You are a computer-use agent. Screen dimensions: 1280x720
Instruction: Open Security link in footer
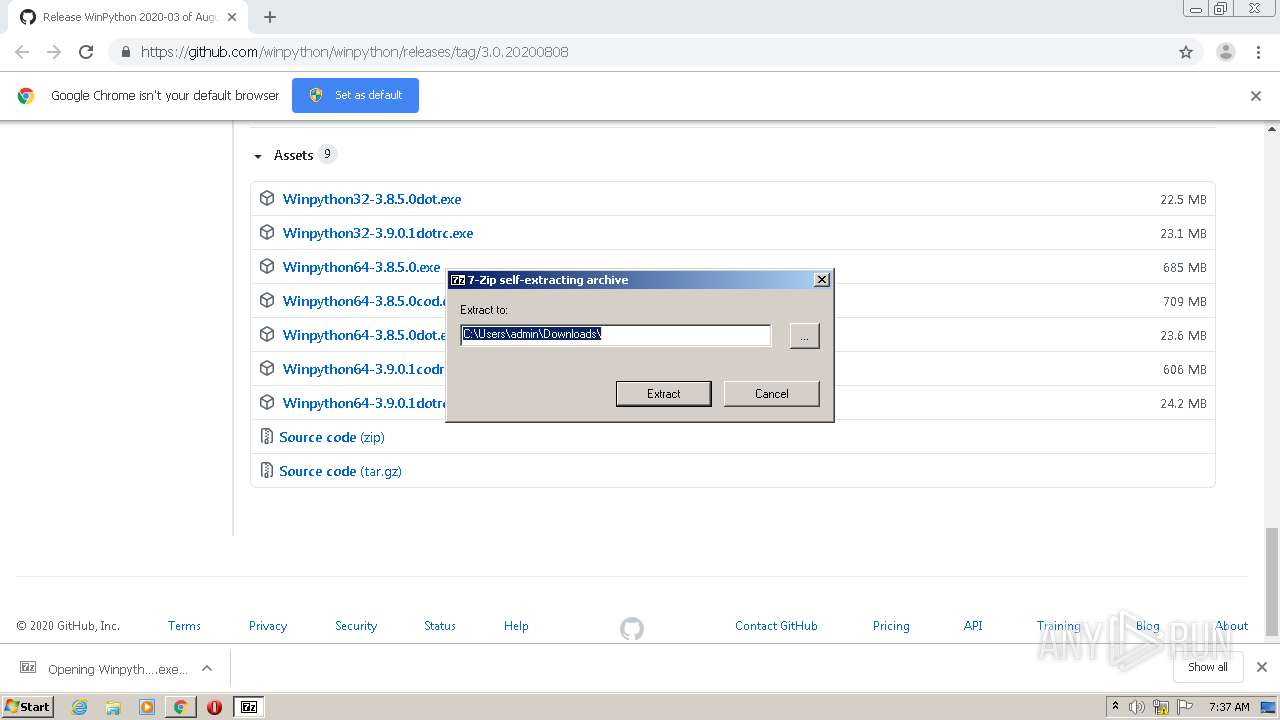pos(356,626)
